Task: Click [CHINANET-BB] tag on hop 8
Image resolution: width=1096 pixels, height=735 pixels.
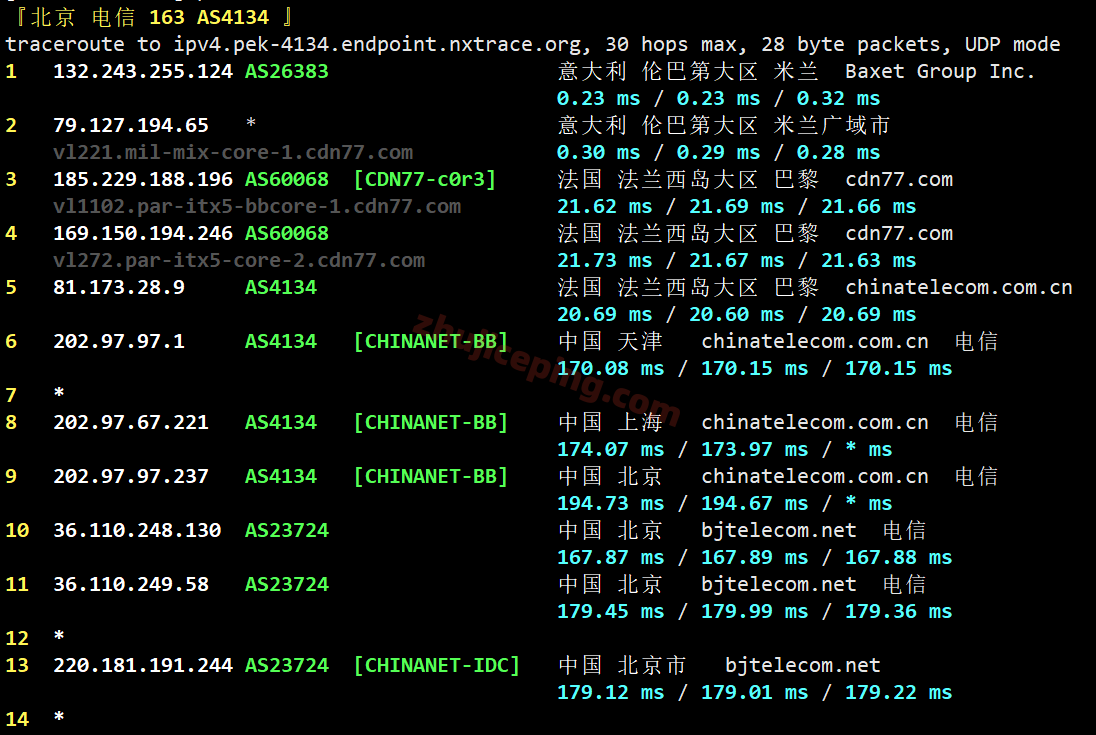Action: tap(431, 422)
